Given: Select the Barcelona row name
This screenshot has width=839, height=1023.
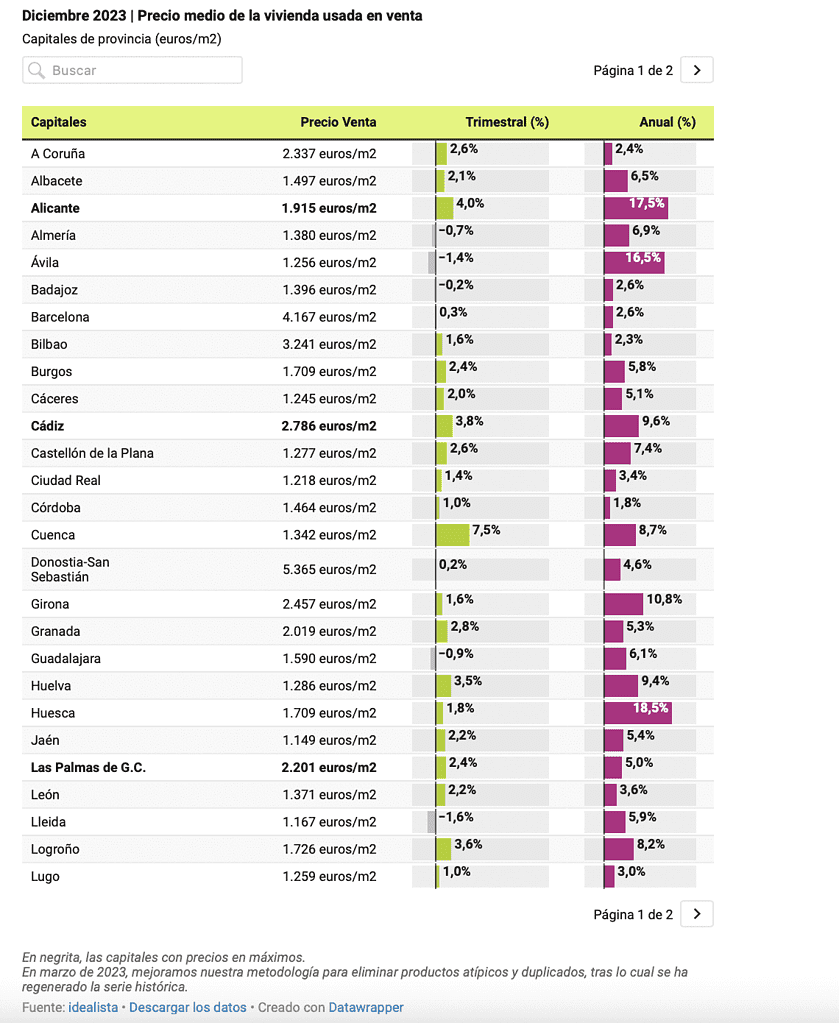Looking at the screenshot, I should tap(60, 317).
